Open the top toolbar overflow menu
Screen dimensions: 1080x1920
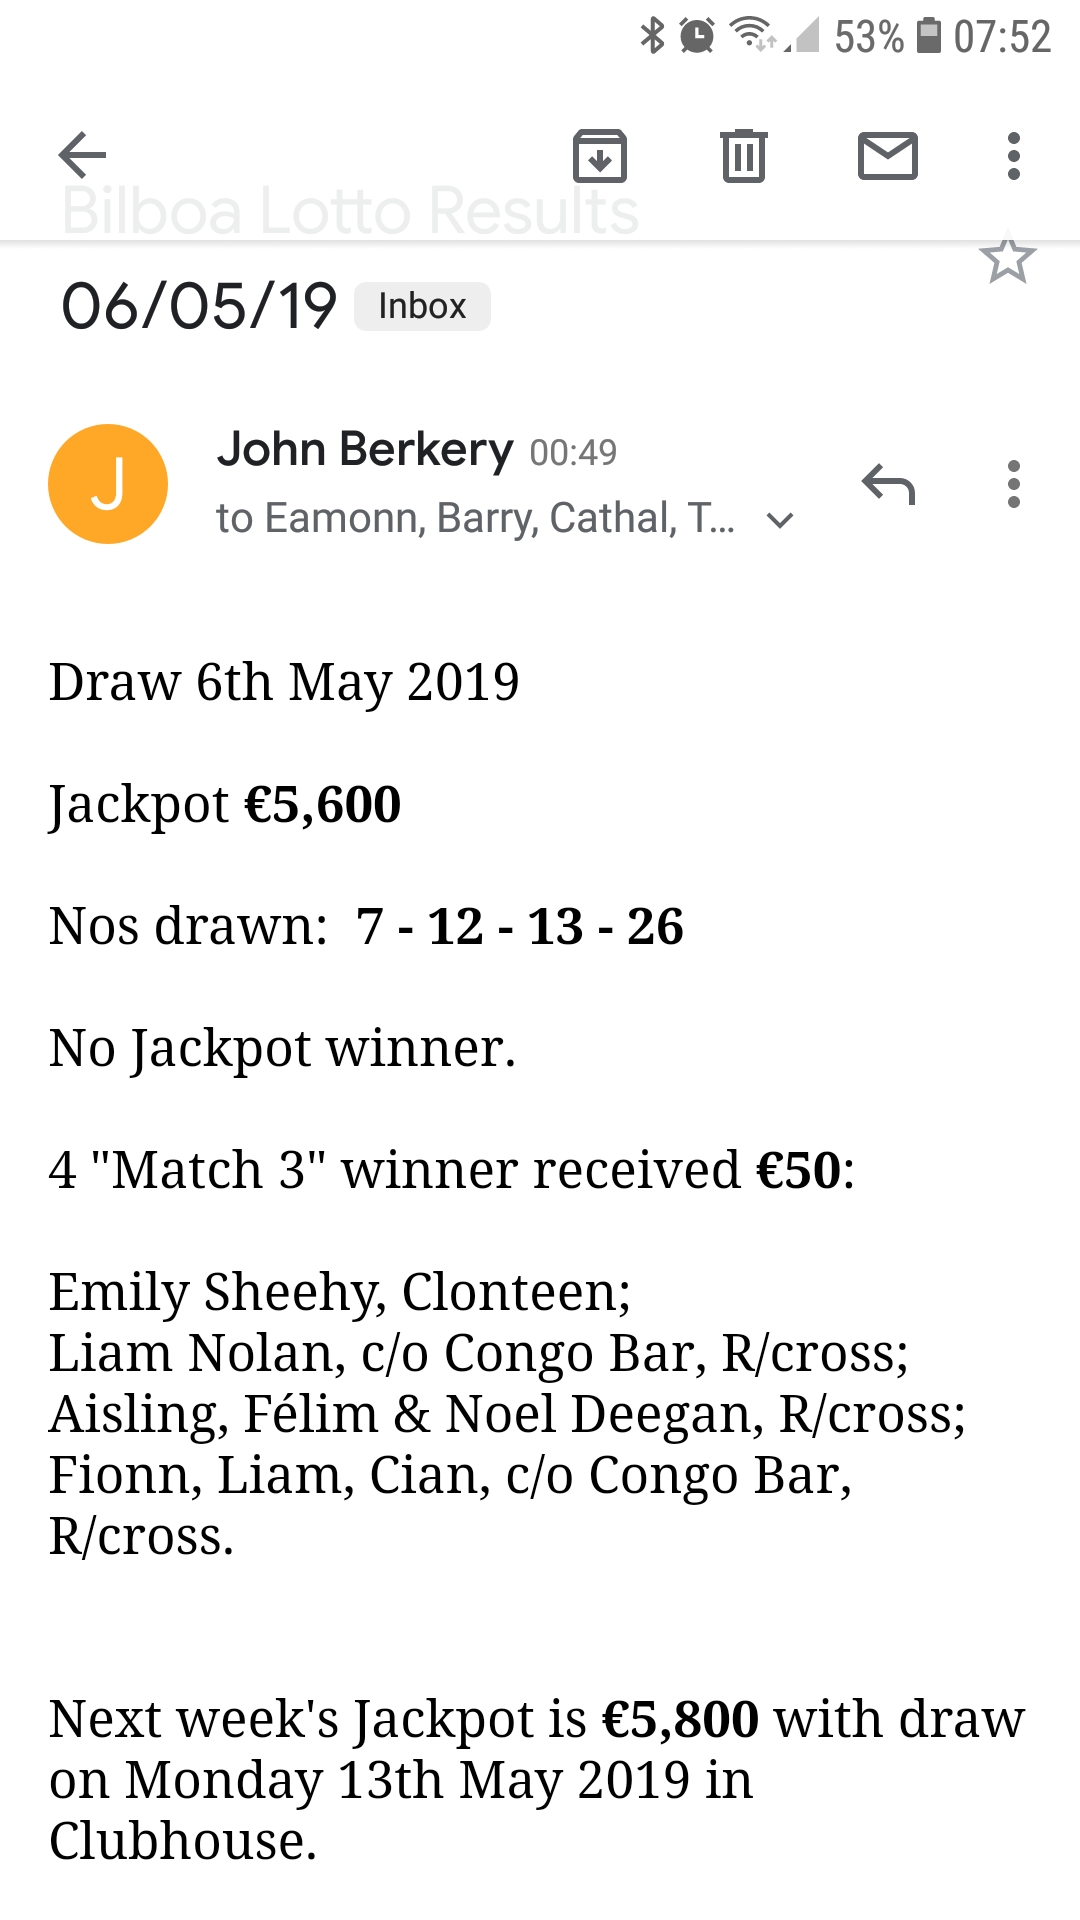(1014, 156)
